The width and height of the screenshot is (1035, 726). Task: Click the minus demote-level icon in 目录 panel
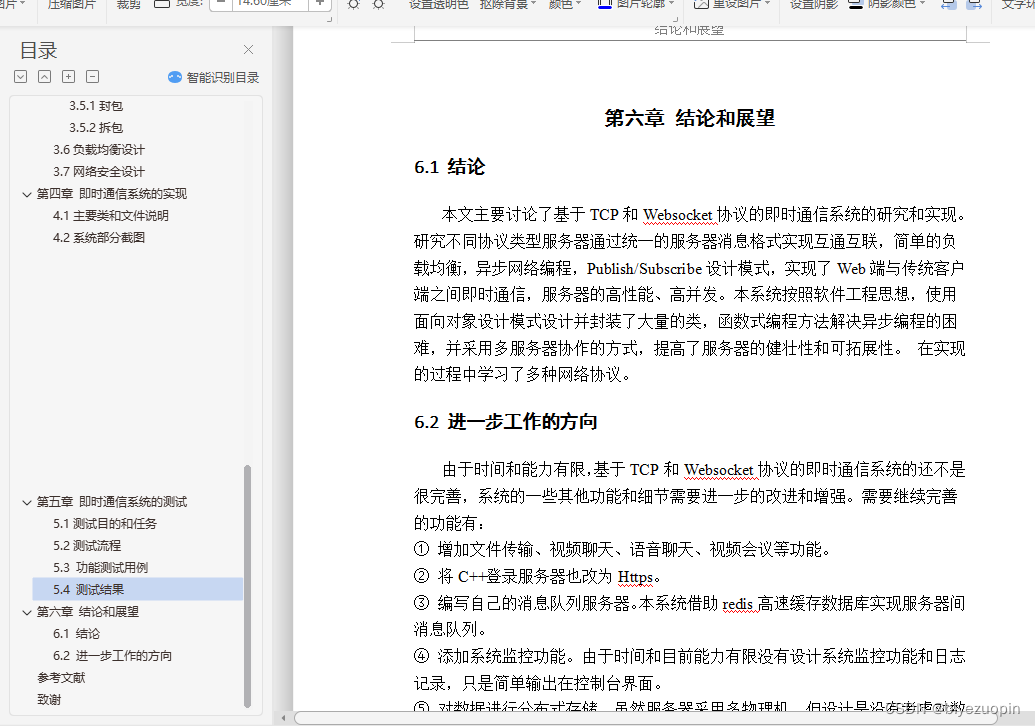tap(92, 77)
